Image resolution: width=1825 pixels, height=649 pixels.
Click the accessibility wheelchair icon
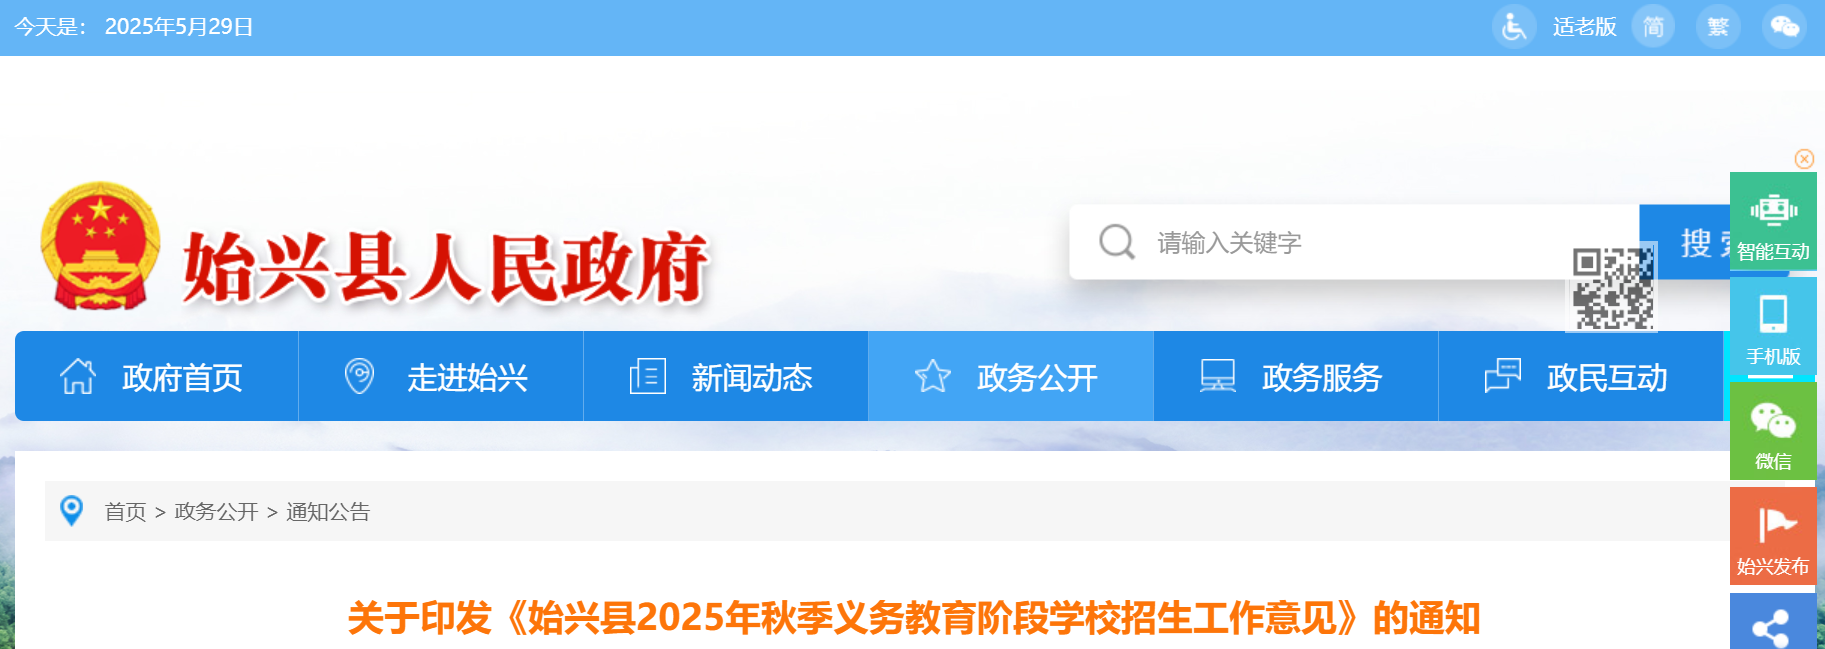[x=1514, y=27]
